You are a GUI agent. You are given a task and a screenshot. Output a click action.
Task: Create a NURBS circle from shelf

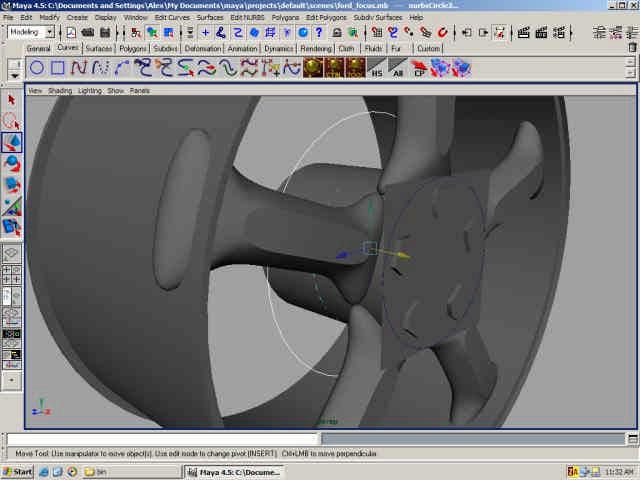point(37,68)
